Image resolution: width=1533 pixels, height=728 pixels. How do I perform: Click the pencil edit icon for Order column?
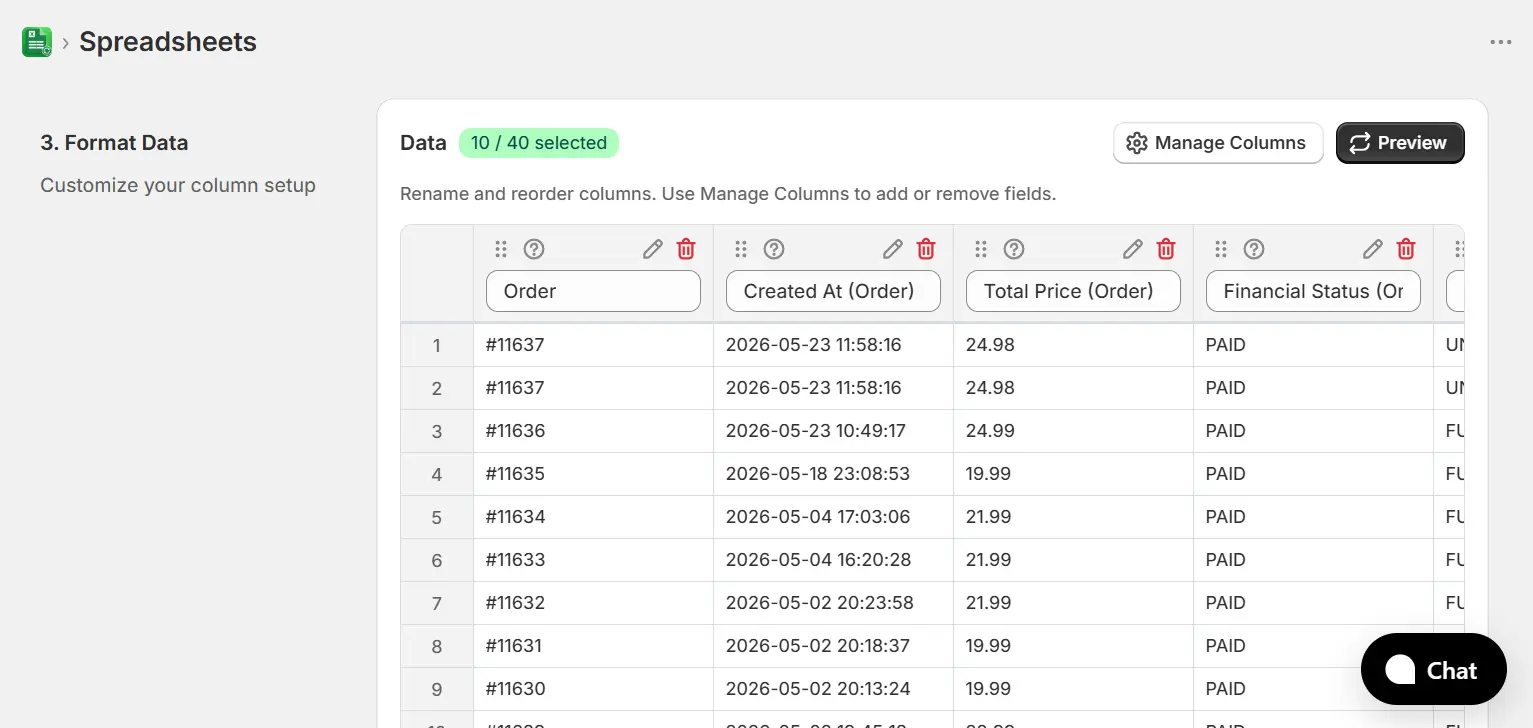click(653, 249)
